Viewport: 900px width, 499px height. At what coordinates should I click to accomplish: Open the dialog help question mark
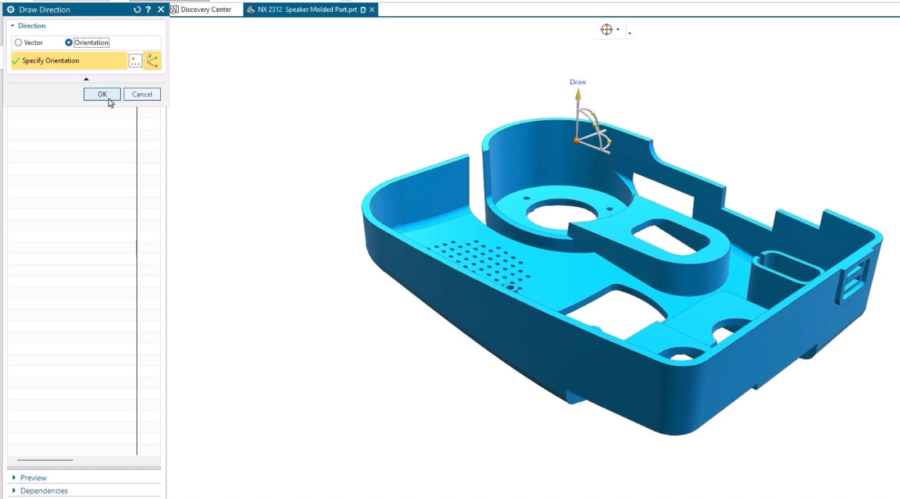tap(149, 9)
